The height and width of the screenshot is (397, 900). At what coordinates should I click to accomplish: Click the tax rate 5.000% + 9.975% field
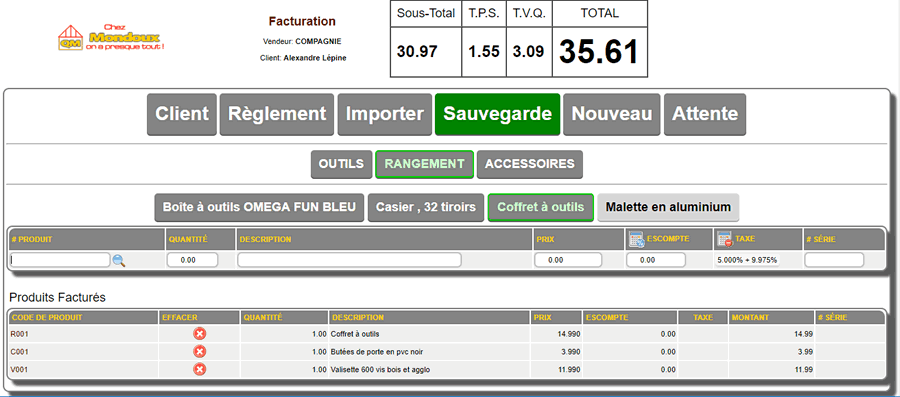click(x=747, y=260)
